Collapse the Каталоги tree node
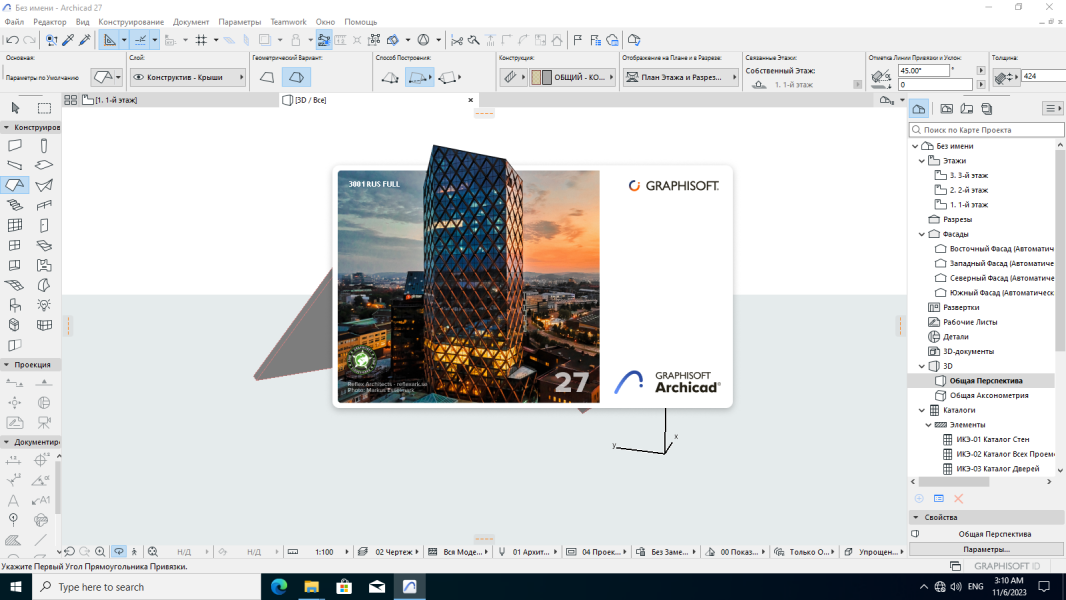Viewport: 1066px width, 600px height. (922, 410)
